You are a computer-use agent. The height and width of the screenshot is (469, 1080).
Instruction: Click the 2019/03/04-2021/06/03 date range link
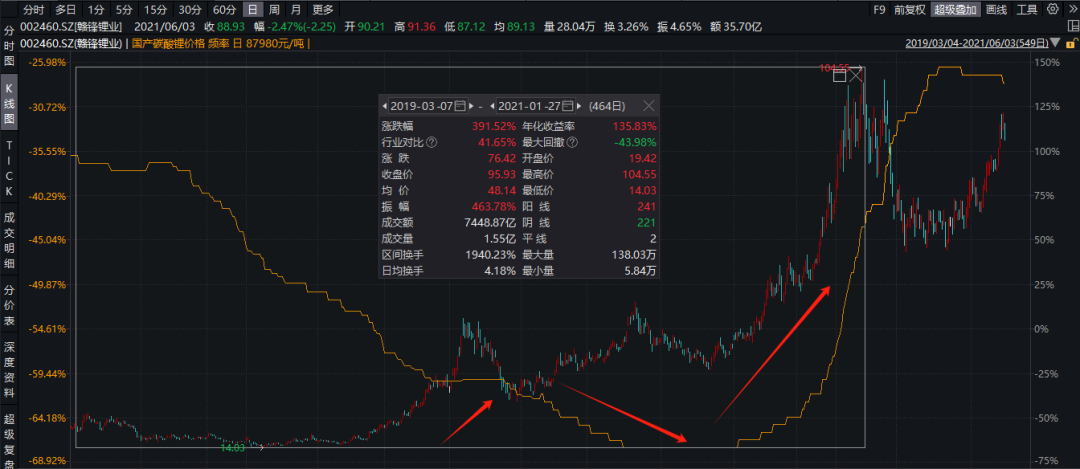point(977,43)
